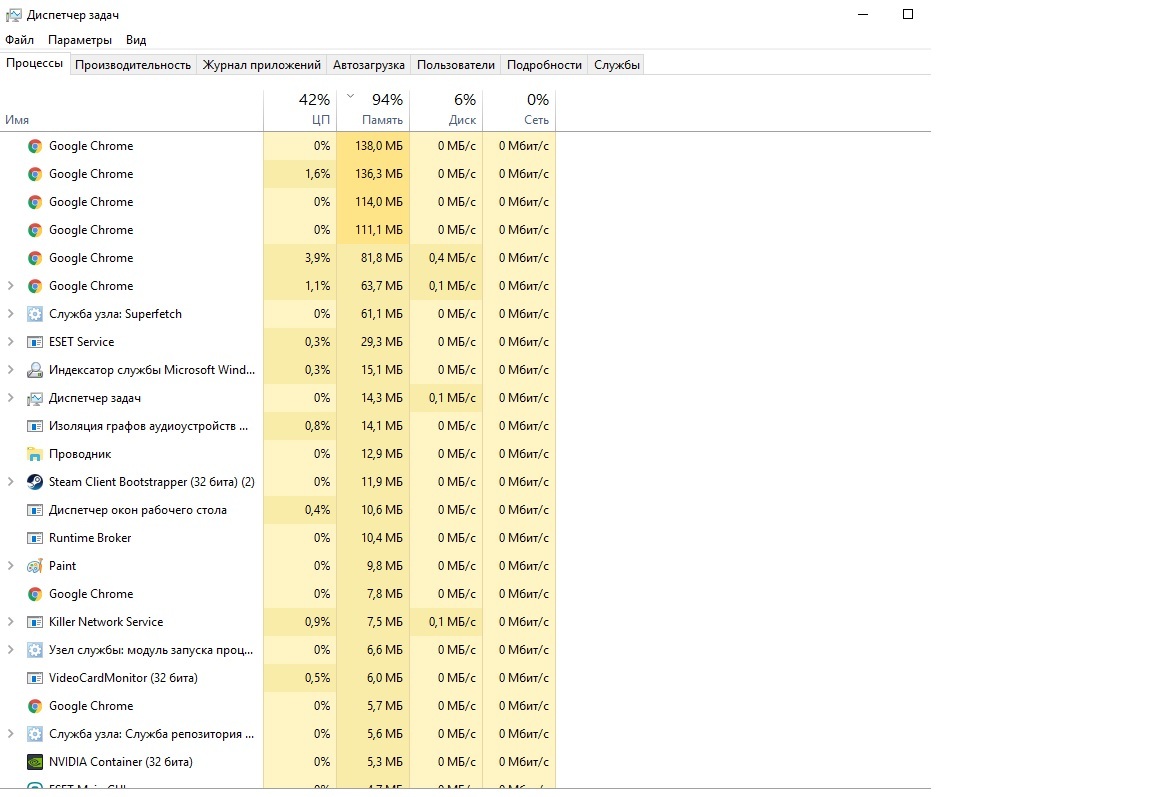The image size is (1152, 797).
Task: Expand the ESET Service entry
Action: pyautogui.click(x=10, y=342)
